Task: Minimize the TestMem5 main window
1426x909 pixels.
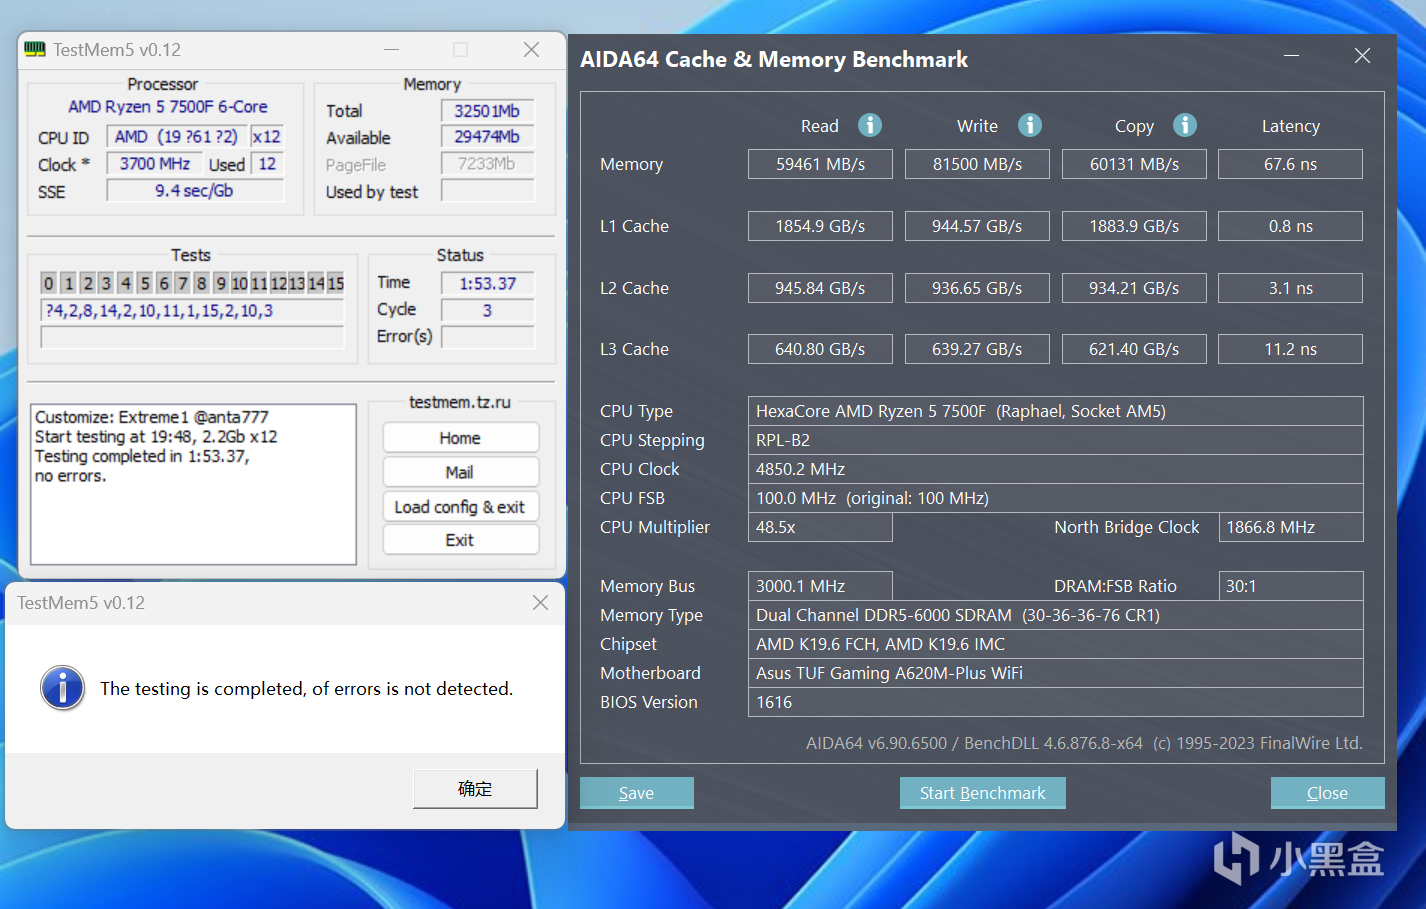Action: 391,50
